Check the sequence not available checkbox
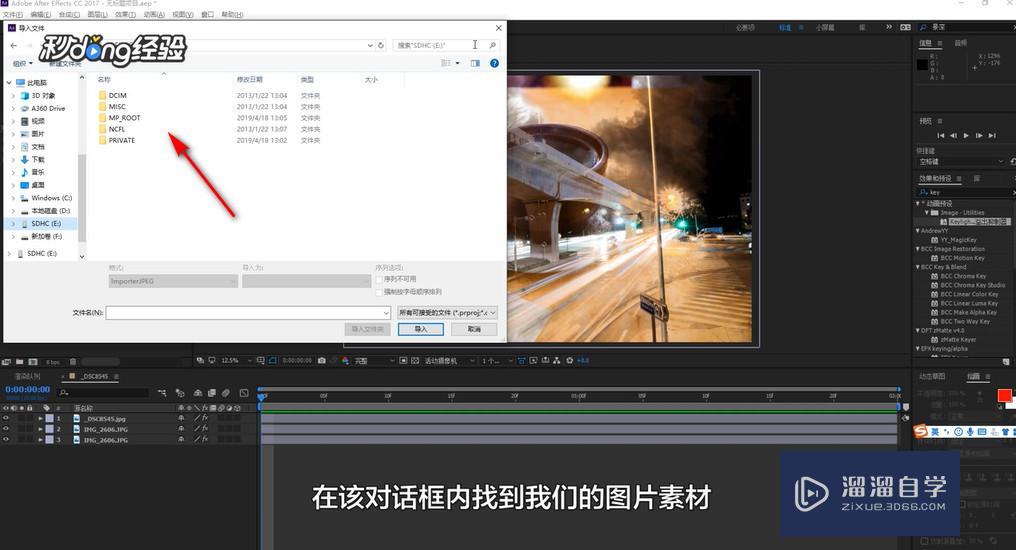The image size is (1016, 550). (379, 279)
